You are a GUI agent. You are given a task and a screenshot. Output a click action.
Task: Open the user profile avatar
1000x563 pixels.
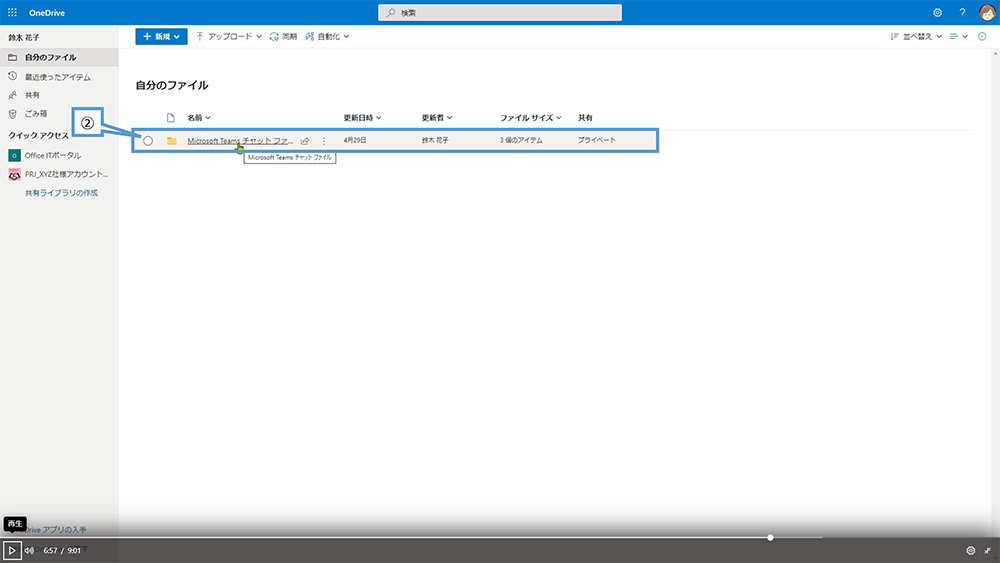pyautogui.click(x=987, y=12)
